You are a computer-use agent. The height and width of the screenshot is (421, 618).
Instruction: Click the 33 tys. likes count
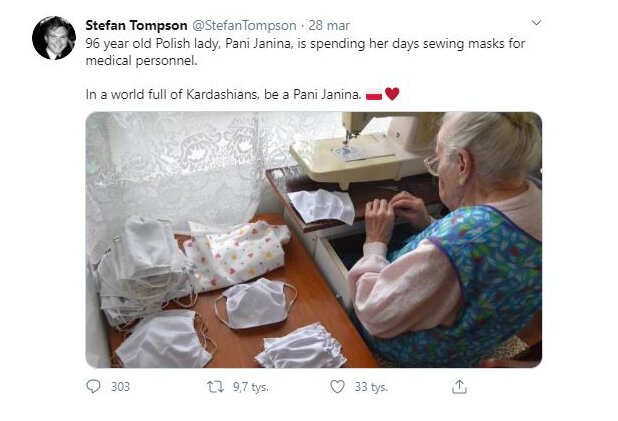coord(370,386)
